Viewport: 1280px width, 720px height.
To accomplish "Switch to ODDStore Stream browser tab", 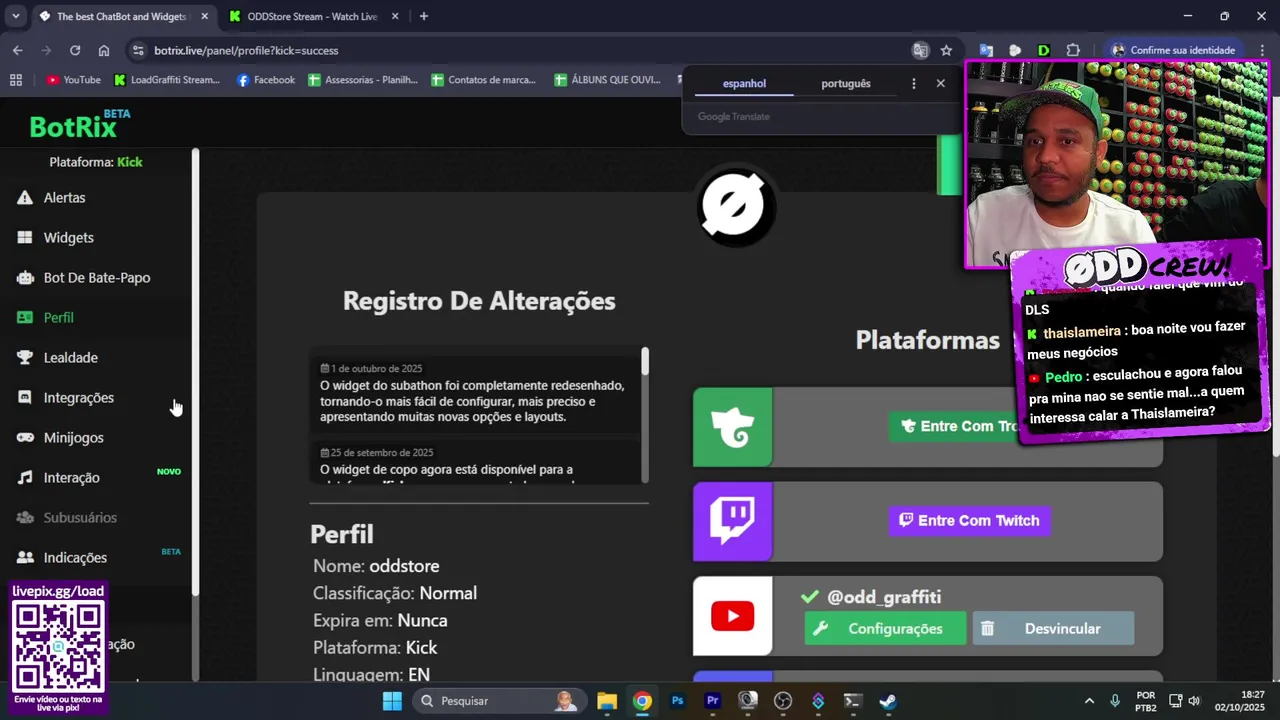I will click(x=312, y=16).
